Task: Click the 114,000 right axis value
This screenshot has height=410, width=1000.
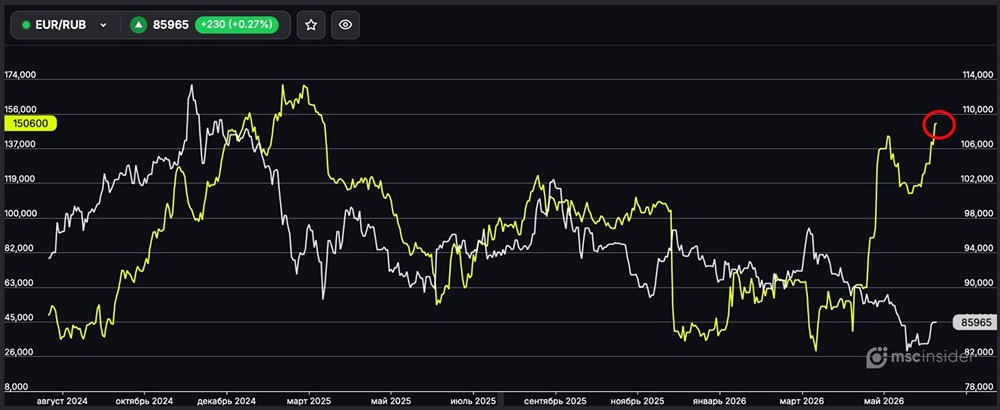Action: [x=976, y=75]
